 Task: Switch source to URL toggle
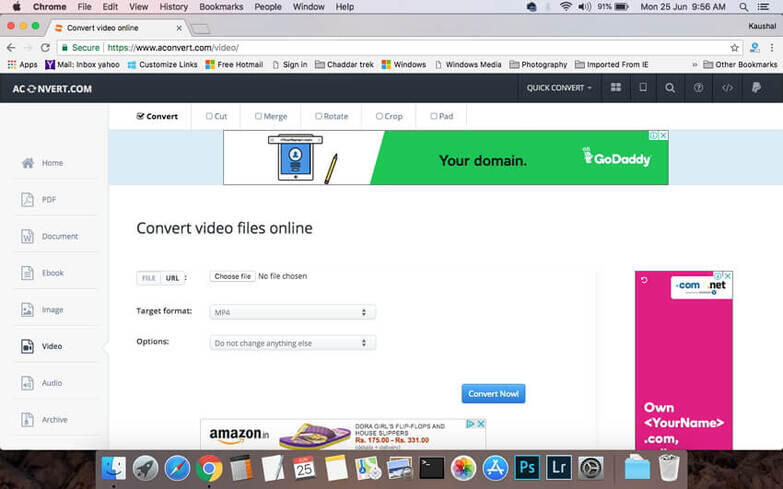click(x=172, y=278)
